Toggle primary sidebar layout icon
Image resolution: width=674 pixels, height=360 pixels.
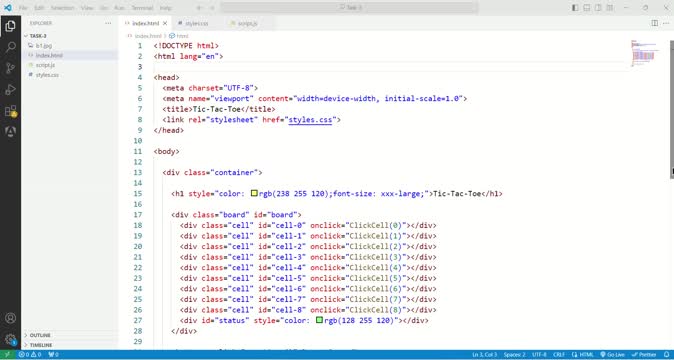(x=575, y=8)
